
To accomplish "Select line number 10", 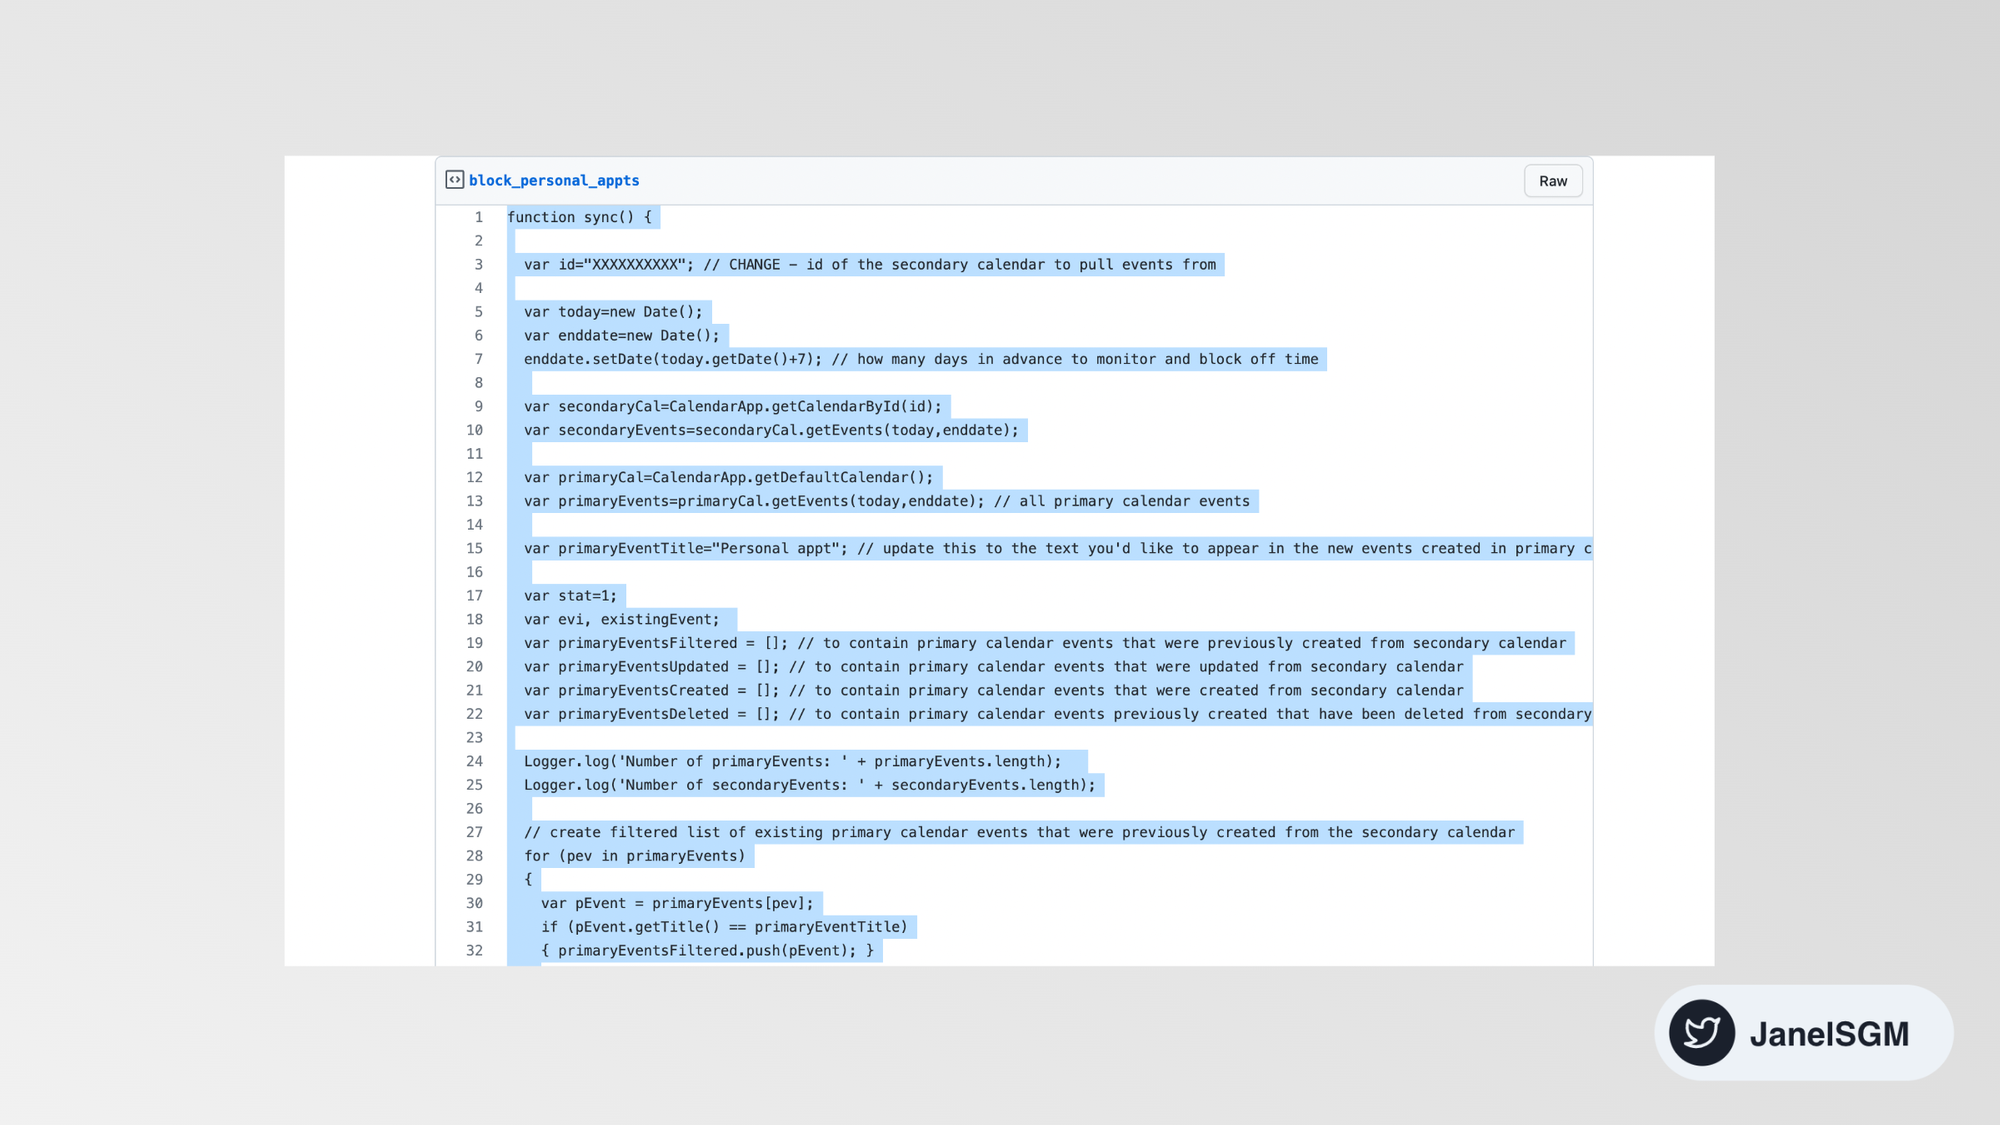I will point(475,430).
